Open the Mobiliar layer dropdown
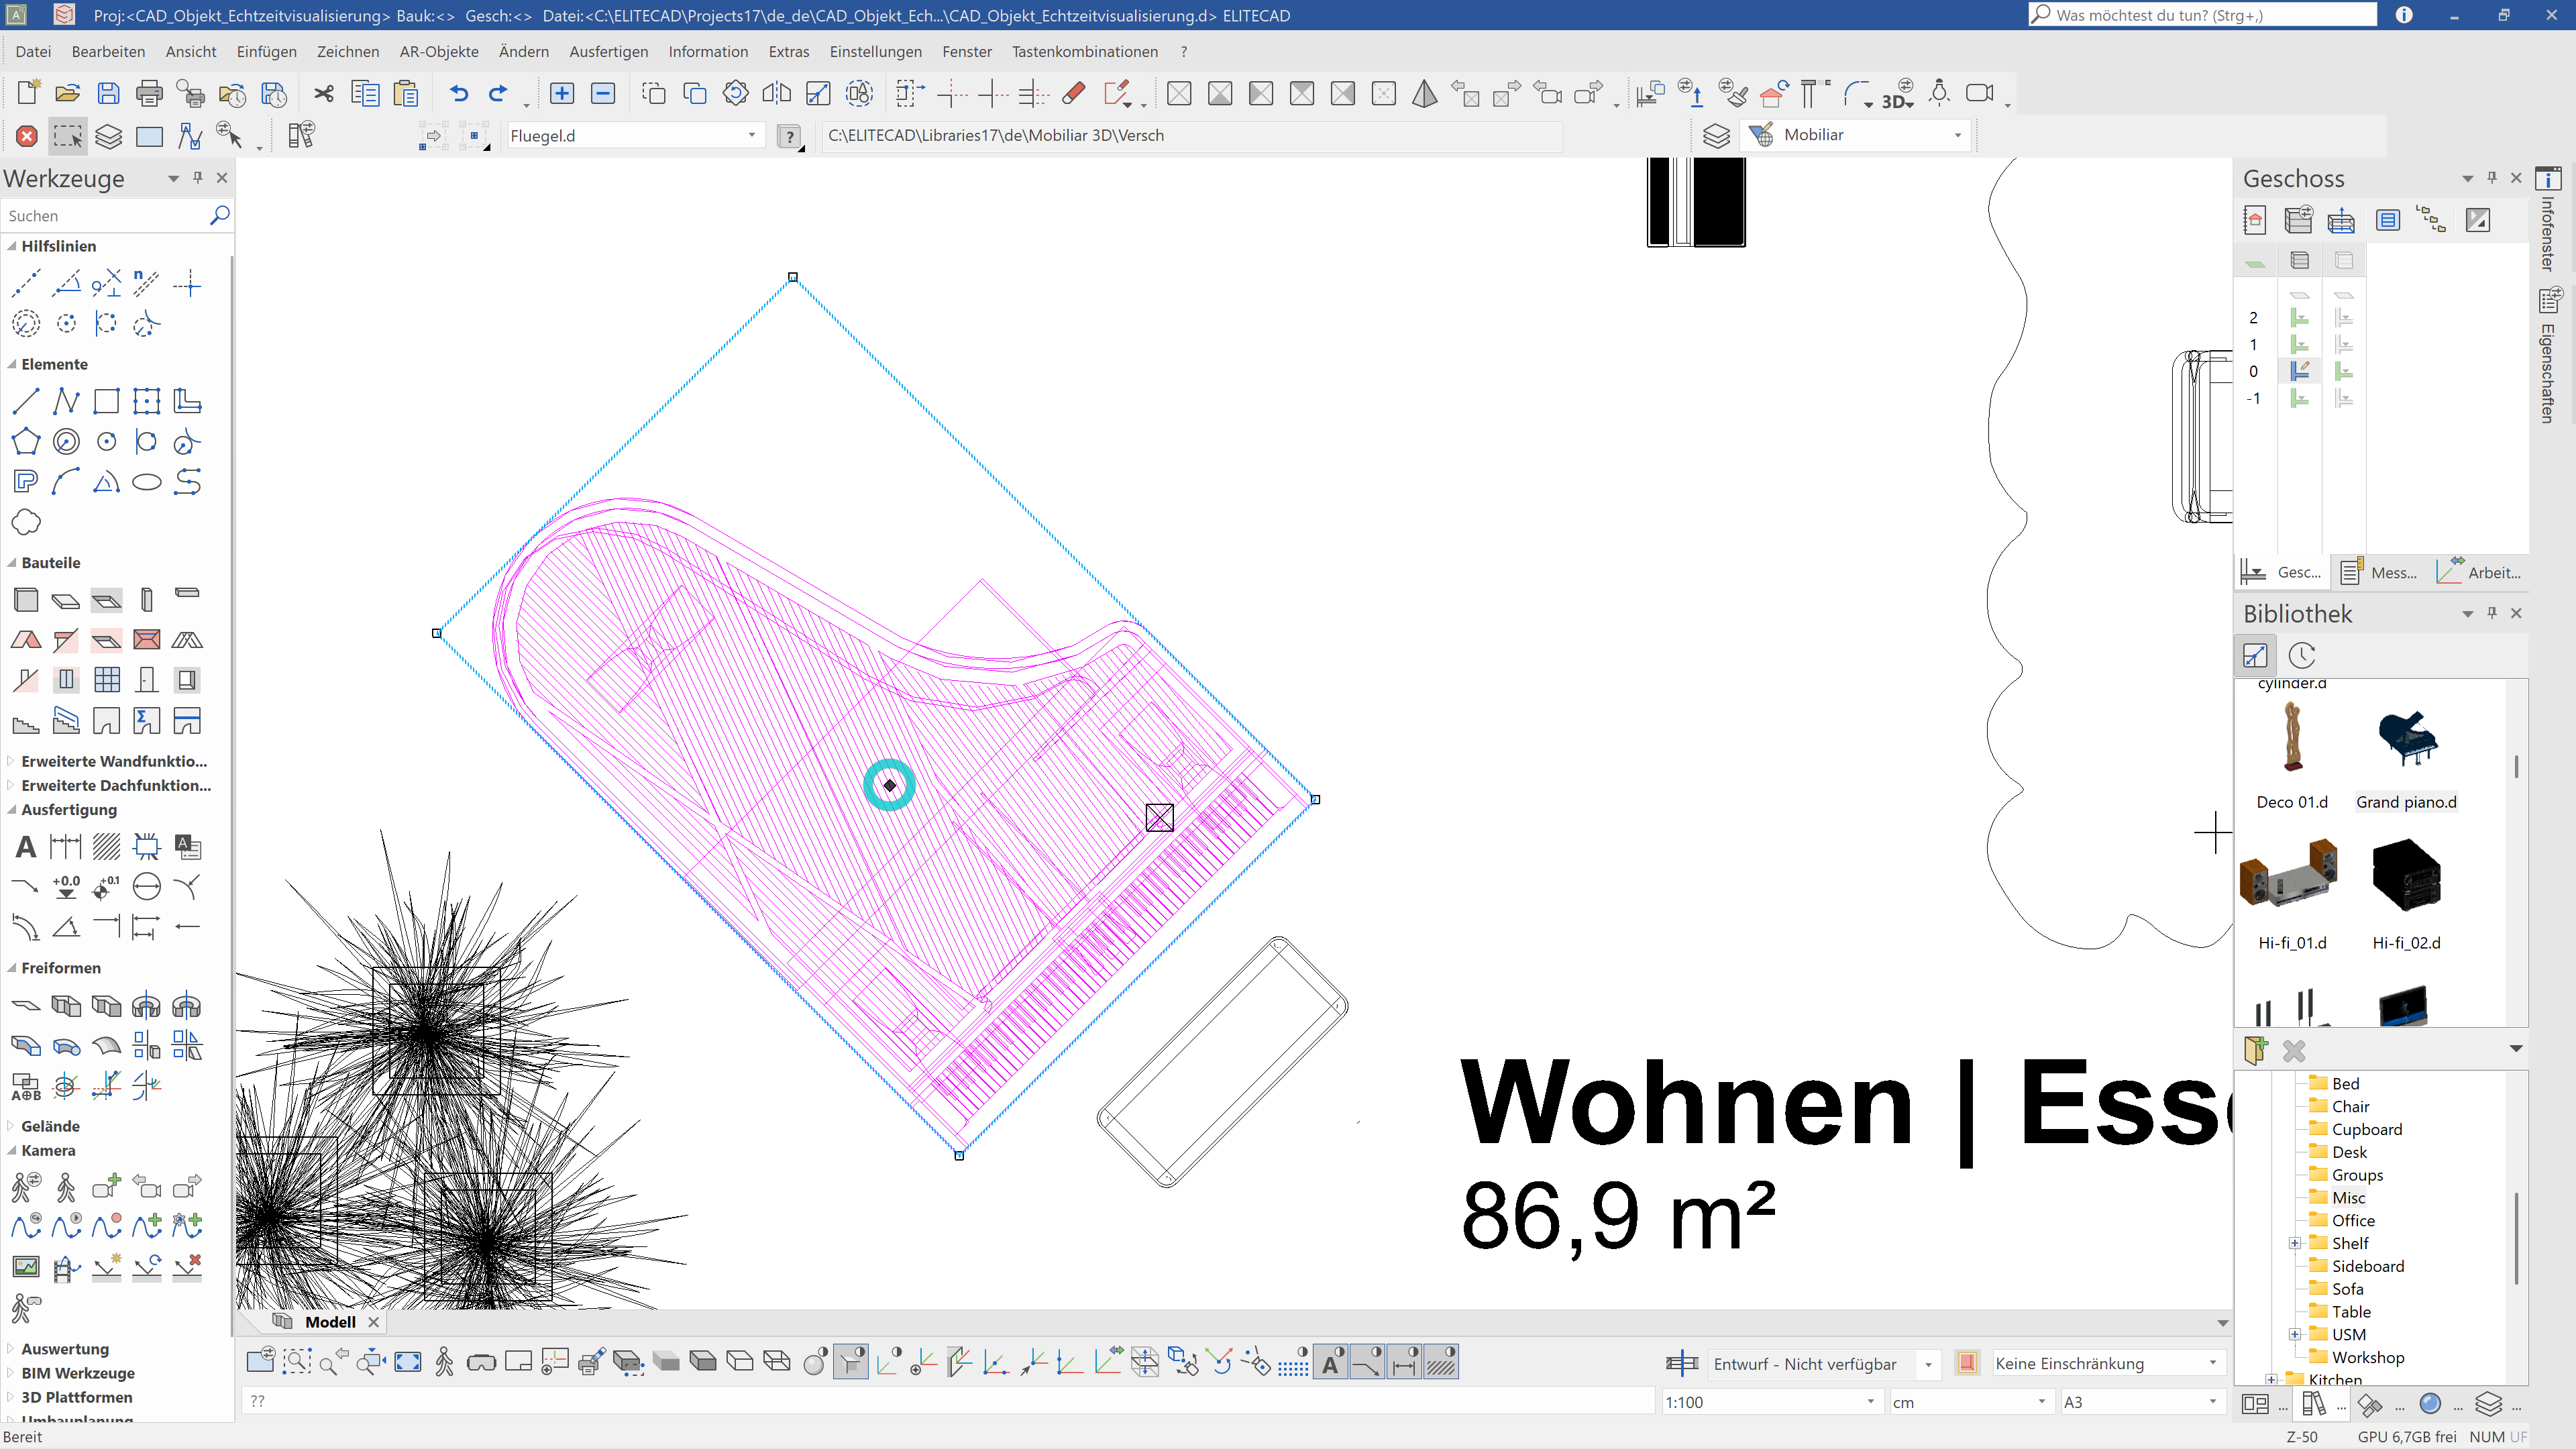This screenshot has height=1449, width=2576. pyautogui.click(x=1957, y=135)
